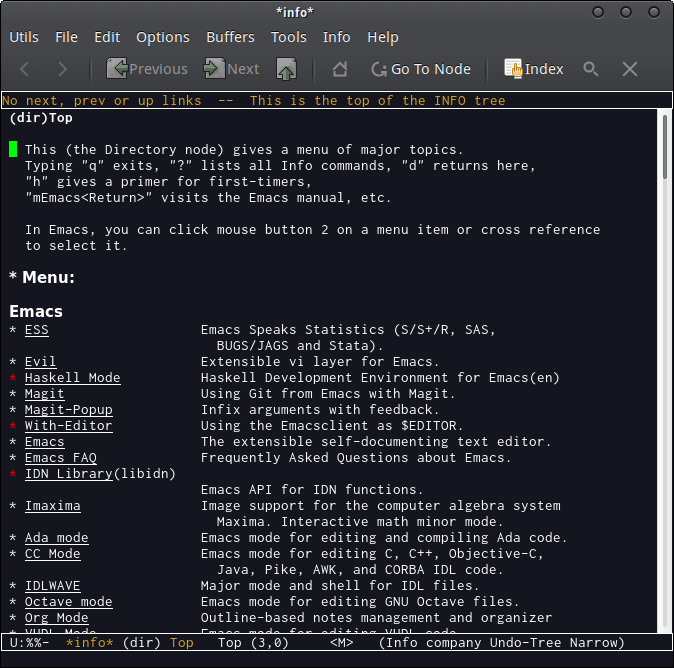Open the Buffers menu
This screenshot has height=668, width=674.
[230, 37]
